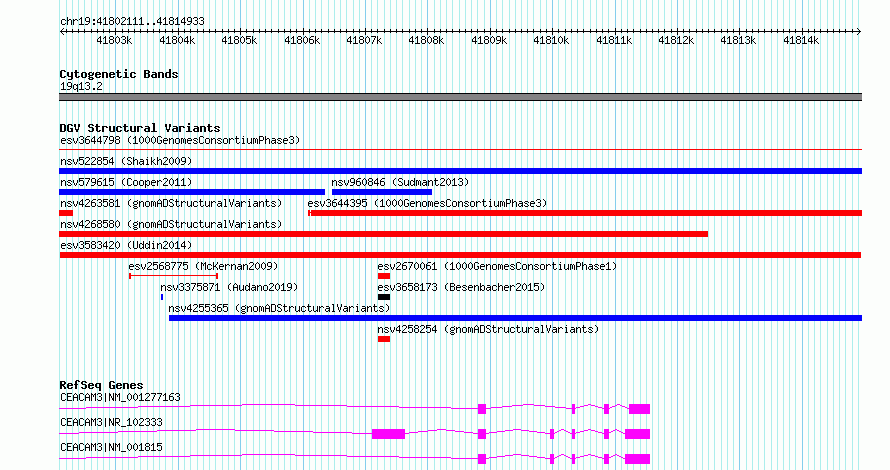Click the large last exon of NM_001815

click(x=637, y=459)
